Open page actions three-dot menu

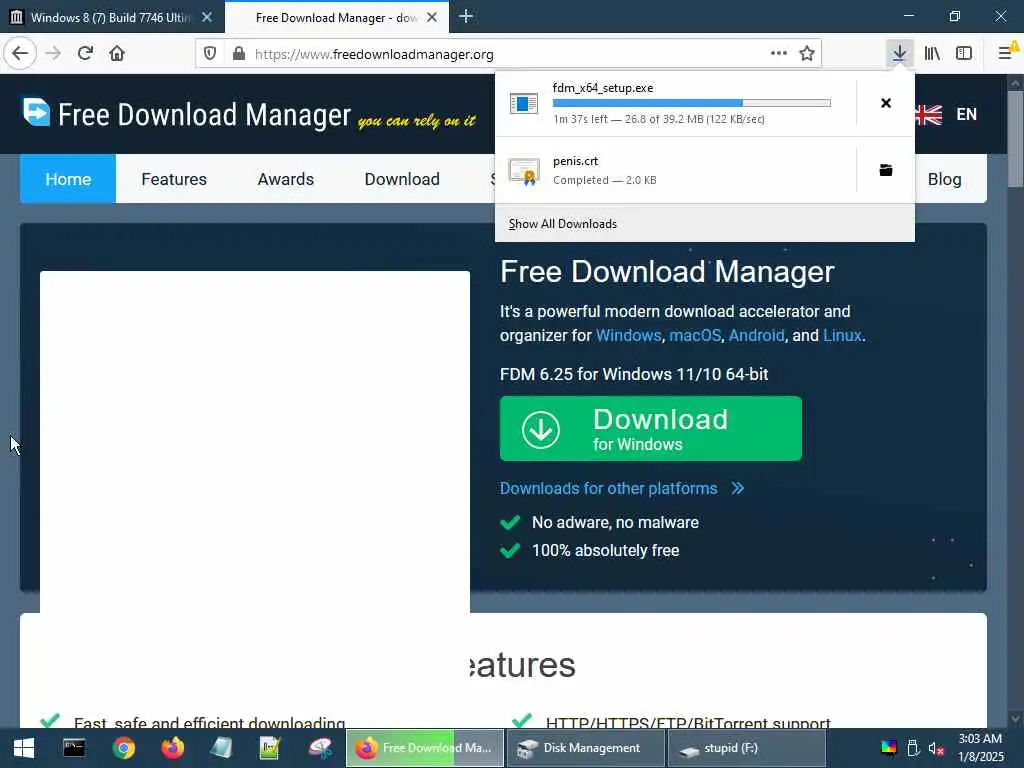[x=778, y=54]
